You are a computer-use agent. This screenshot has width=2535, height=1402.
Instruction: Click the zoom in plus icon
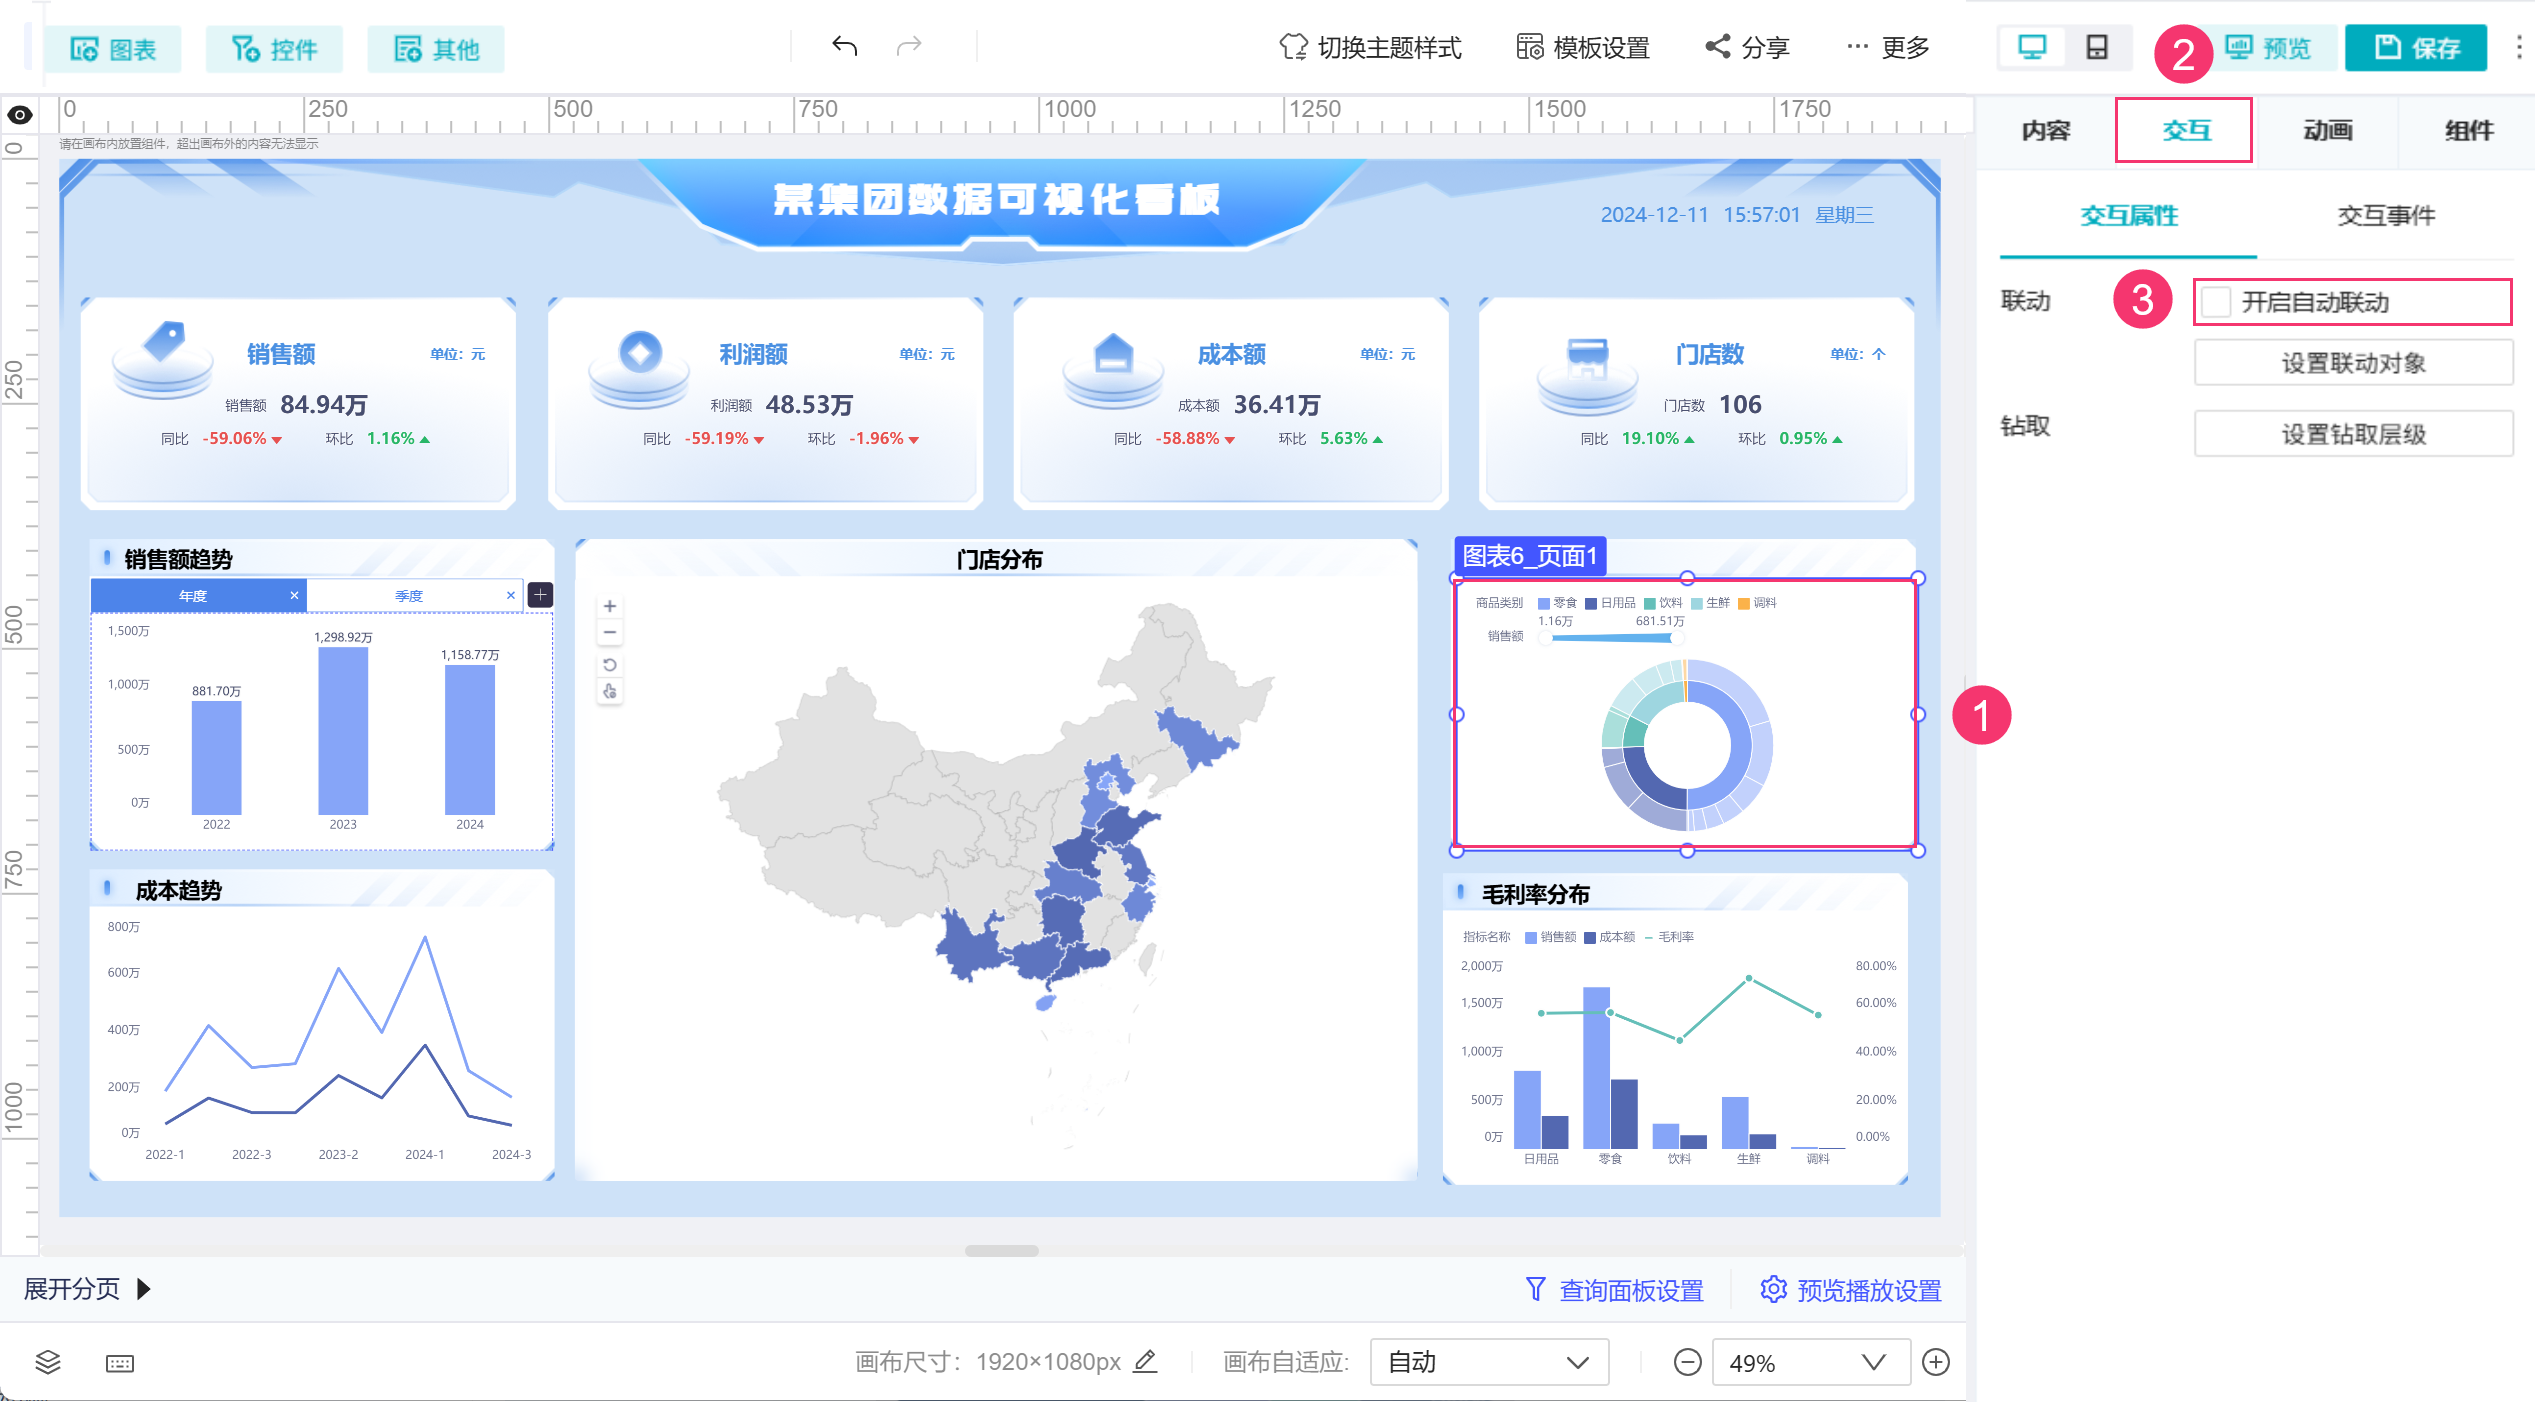1936,1362
